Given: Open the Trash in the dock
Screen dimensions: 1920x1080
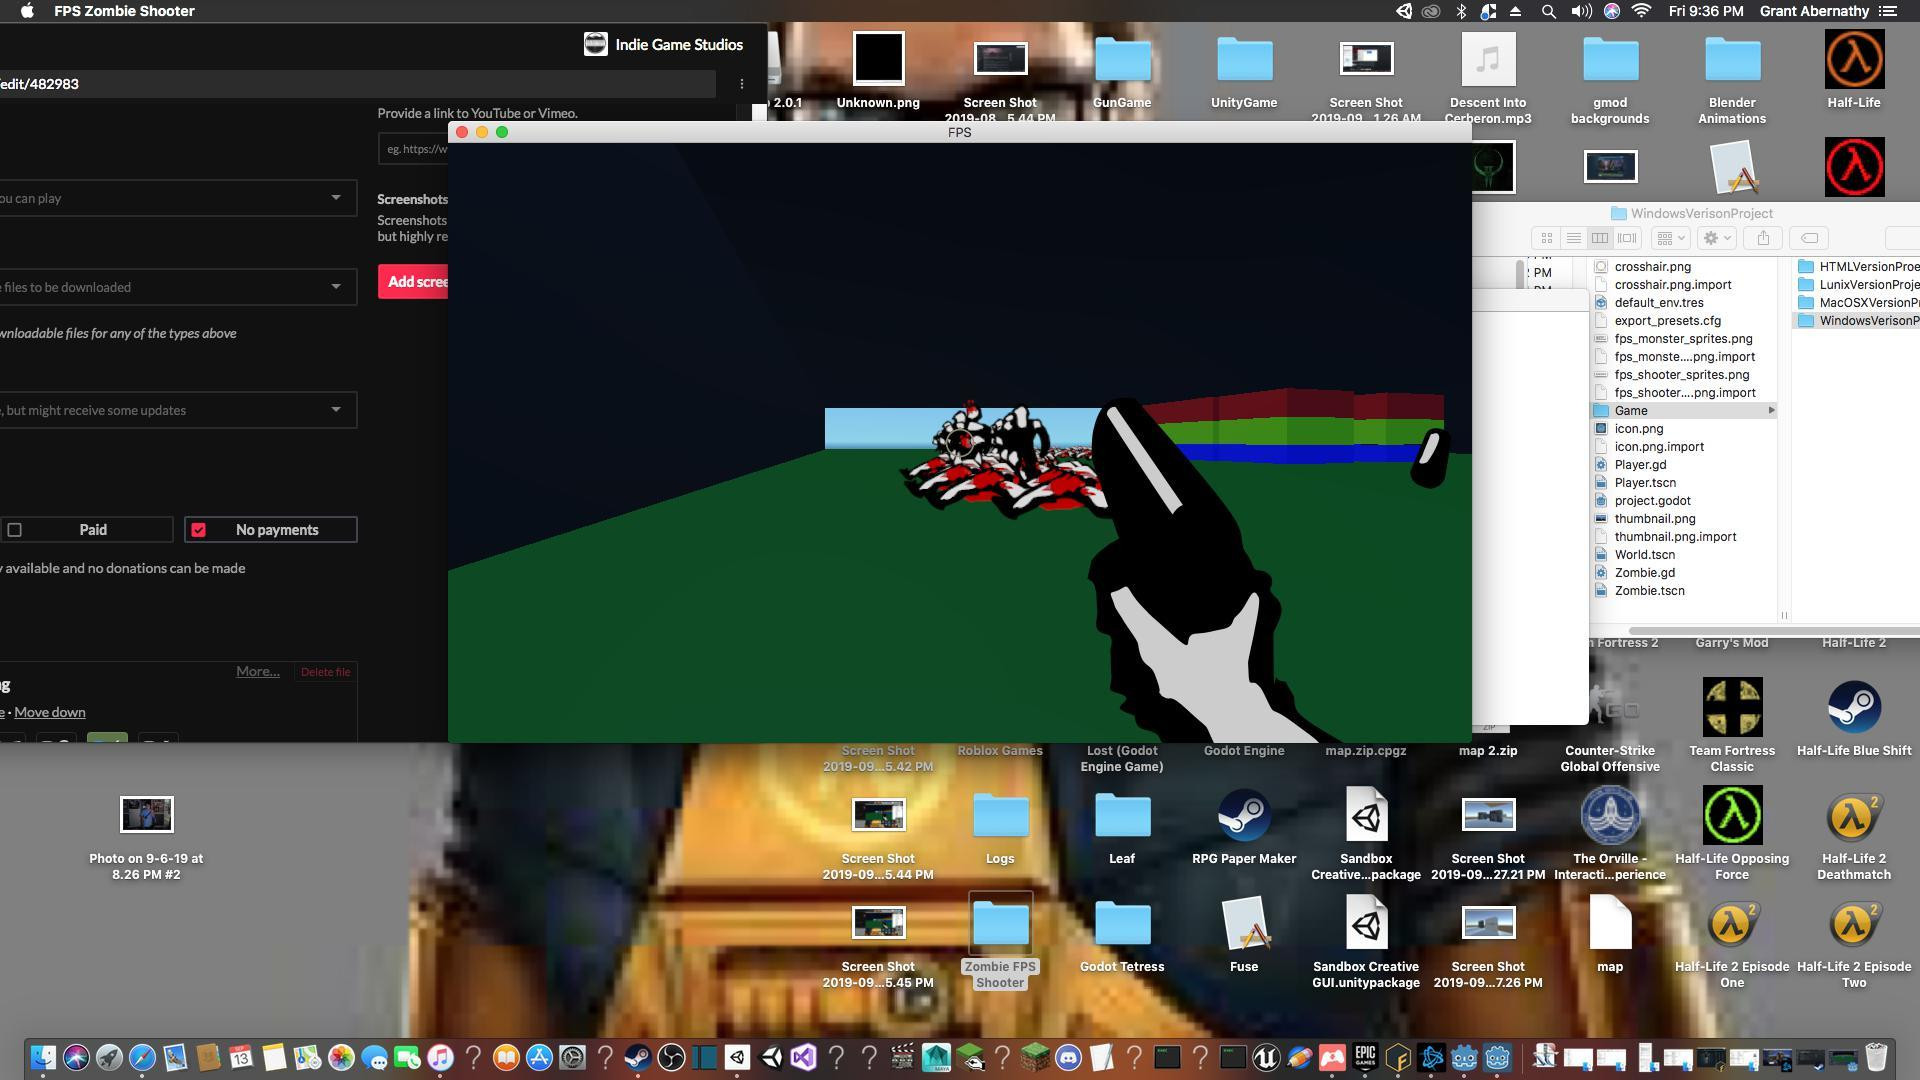Looking at the screenshot, I should tap(1876, 1057).
